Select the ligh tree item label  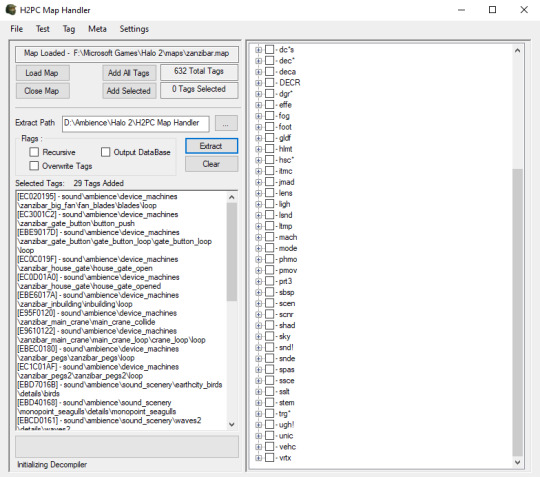tap(284, 204)
